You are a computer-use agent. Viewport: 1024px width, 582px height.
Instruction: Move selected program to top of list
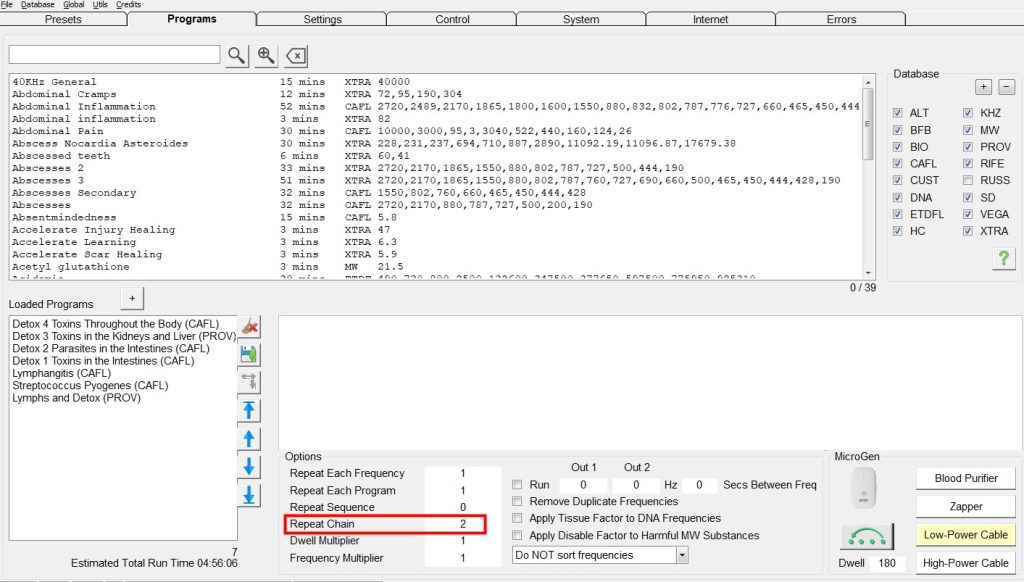[x=250, y=411]
